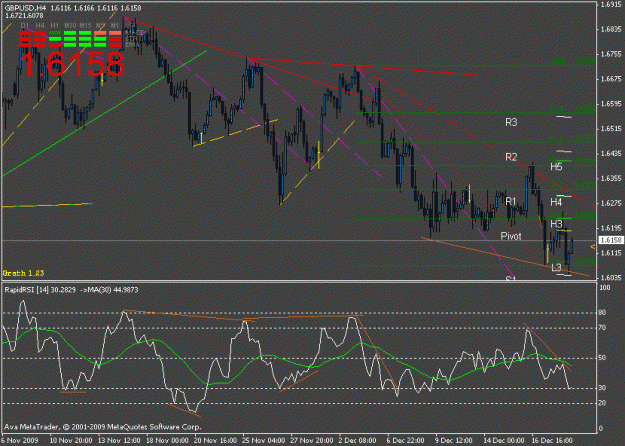Click the 1.6515 value on price scale
Image resolution: width=625 pixels, height=446 pixels.
(x=611, y=129)
